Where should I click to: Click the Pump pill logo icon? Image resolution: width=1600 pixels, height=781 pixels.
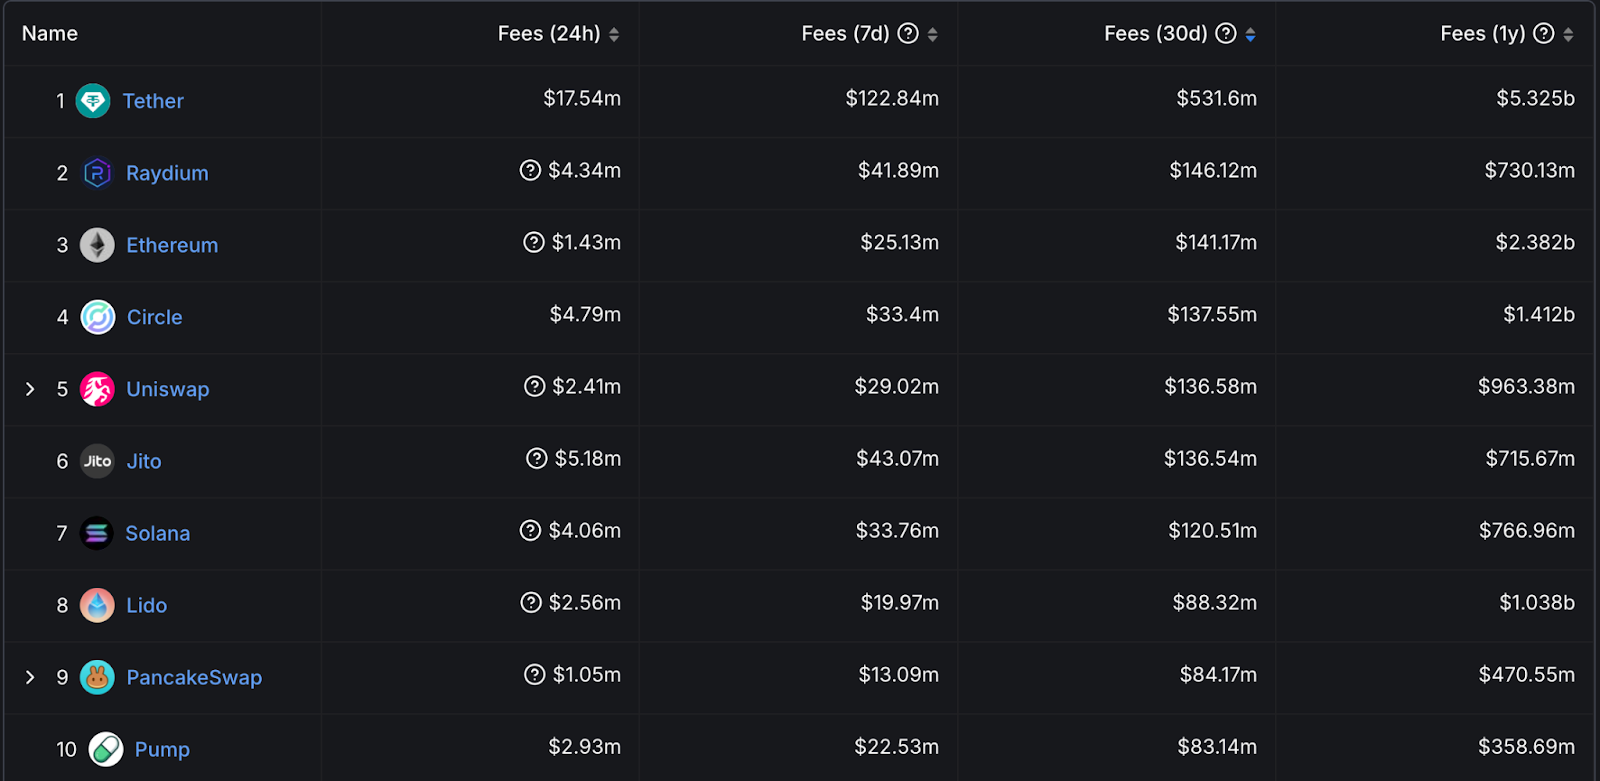105,749
